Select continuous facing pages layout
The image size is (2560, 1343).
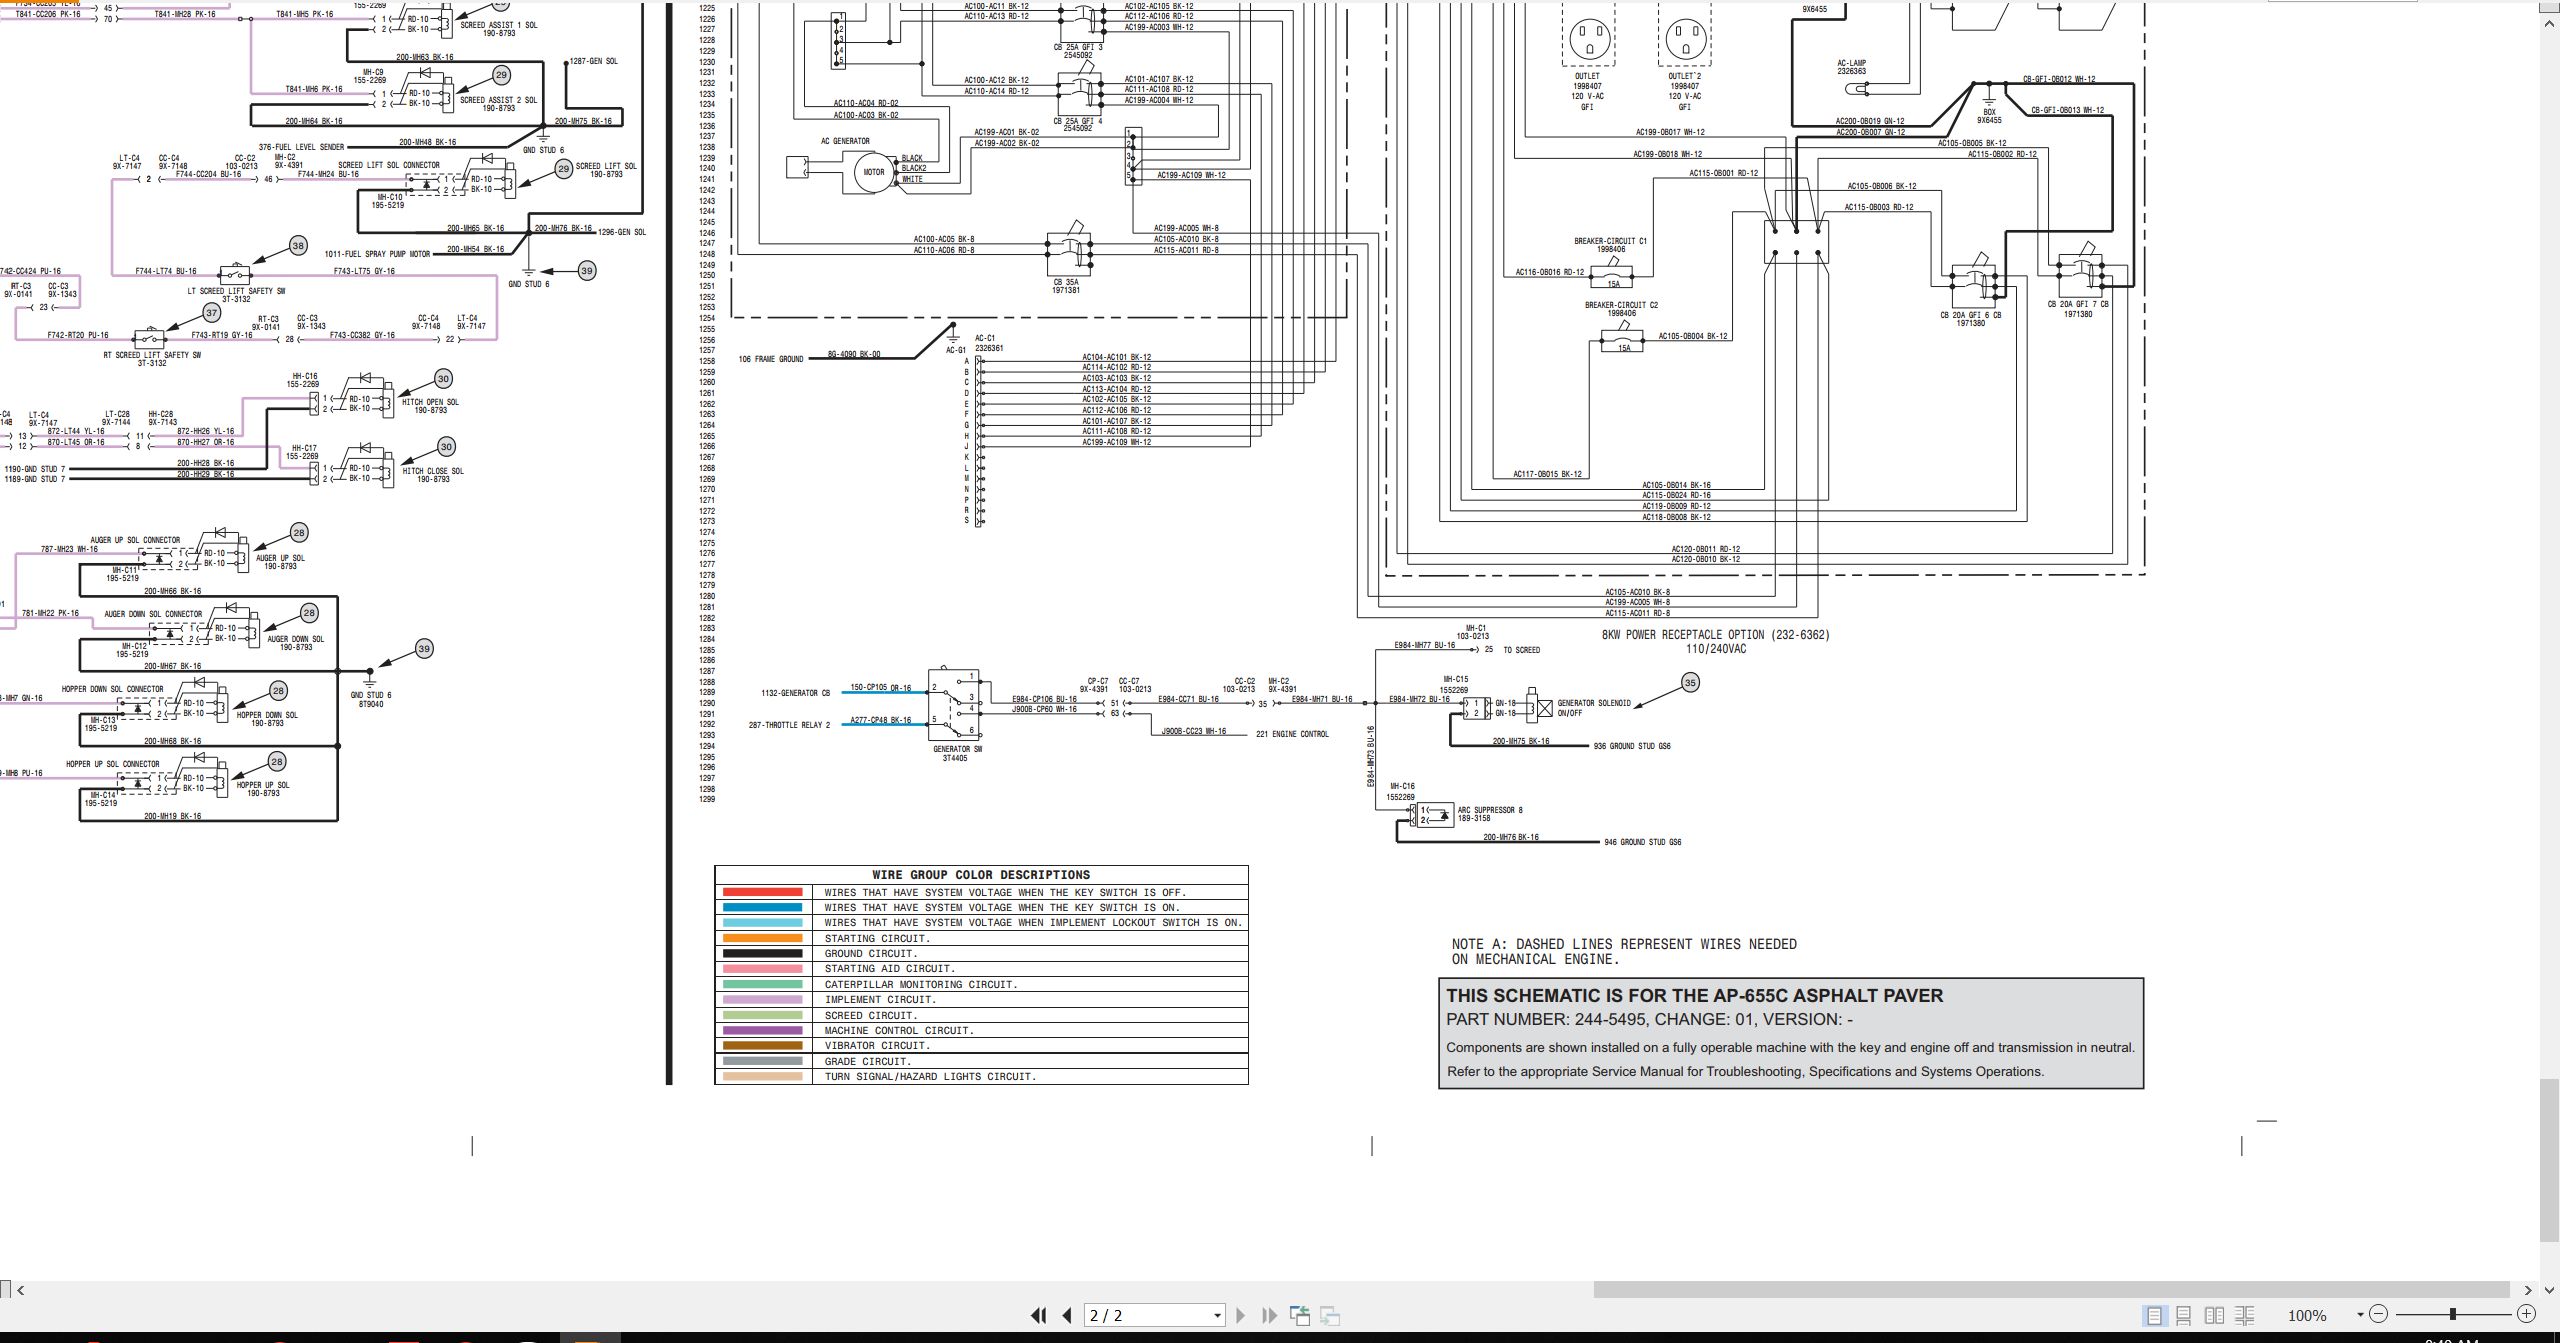tap(2245, 1316)
